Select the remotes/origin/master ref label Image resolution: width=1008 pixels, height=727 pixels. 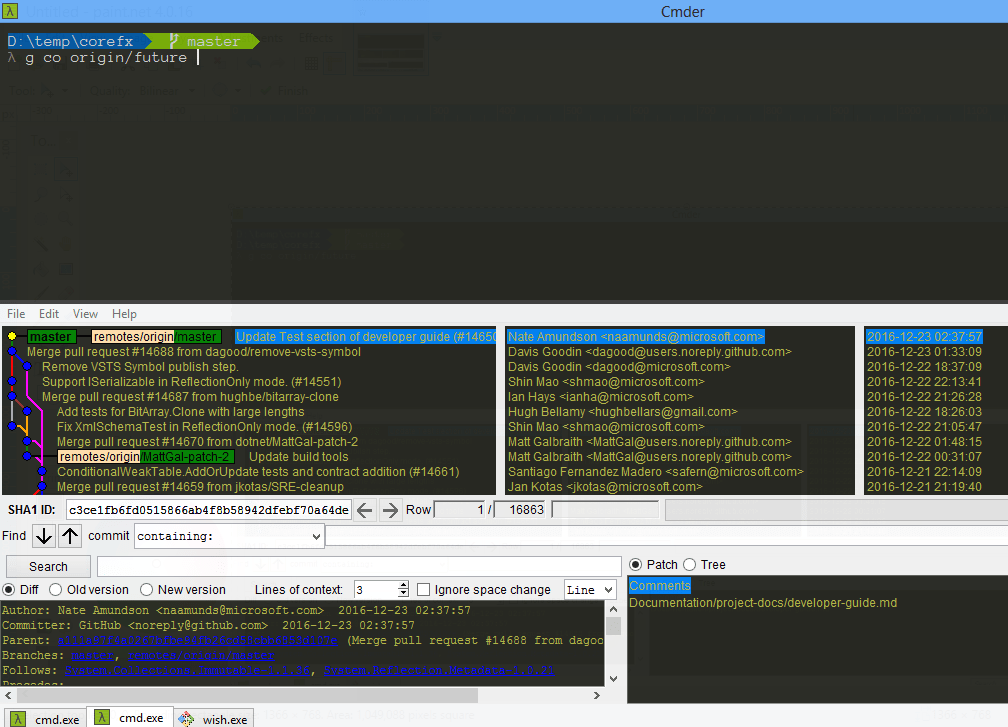[x=156, y=336]
